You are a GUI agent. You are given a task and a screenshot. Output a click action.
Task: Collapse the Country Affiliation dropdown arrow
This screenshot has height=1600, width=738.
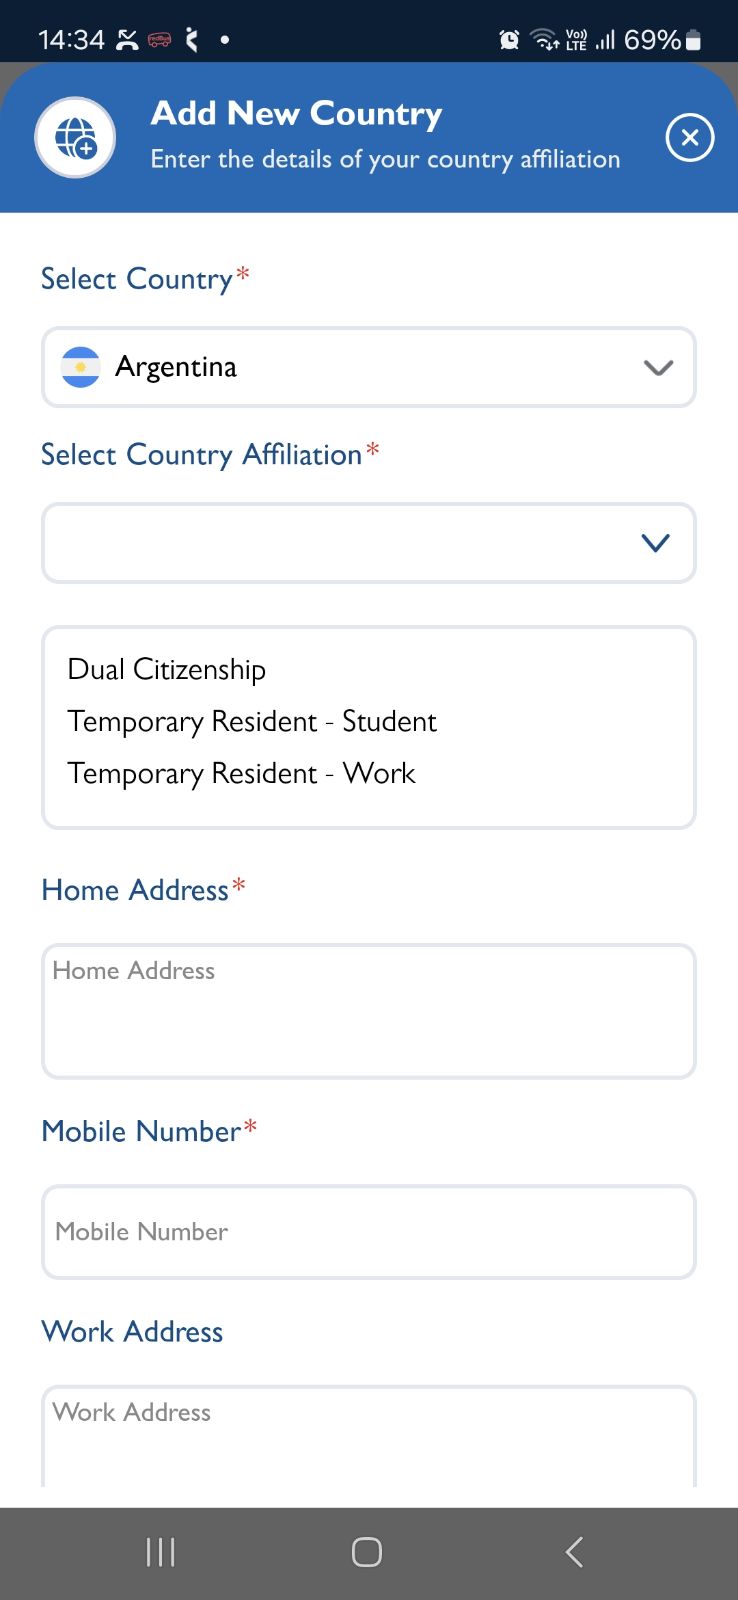click(x=655, y=543)
